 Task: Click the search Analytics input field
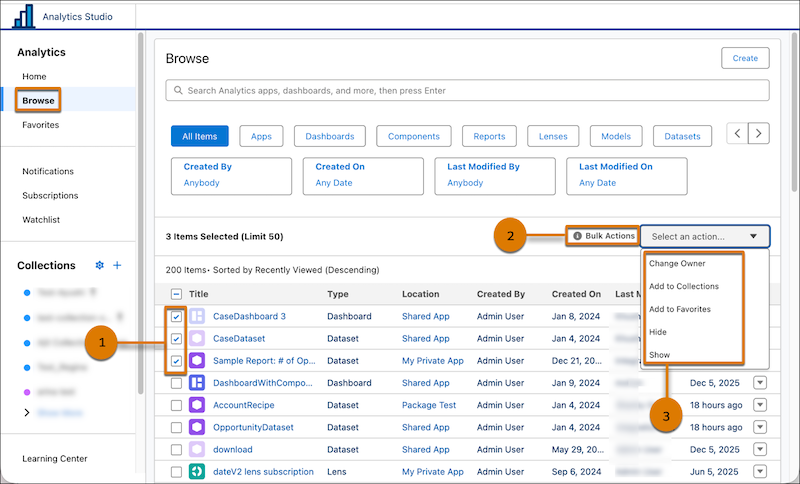[467, 90]
